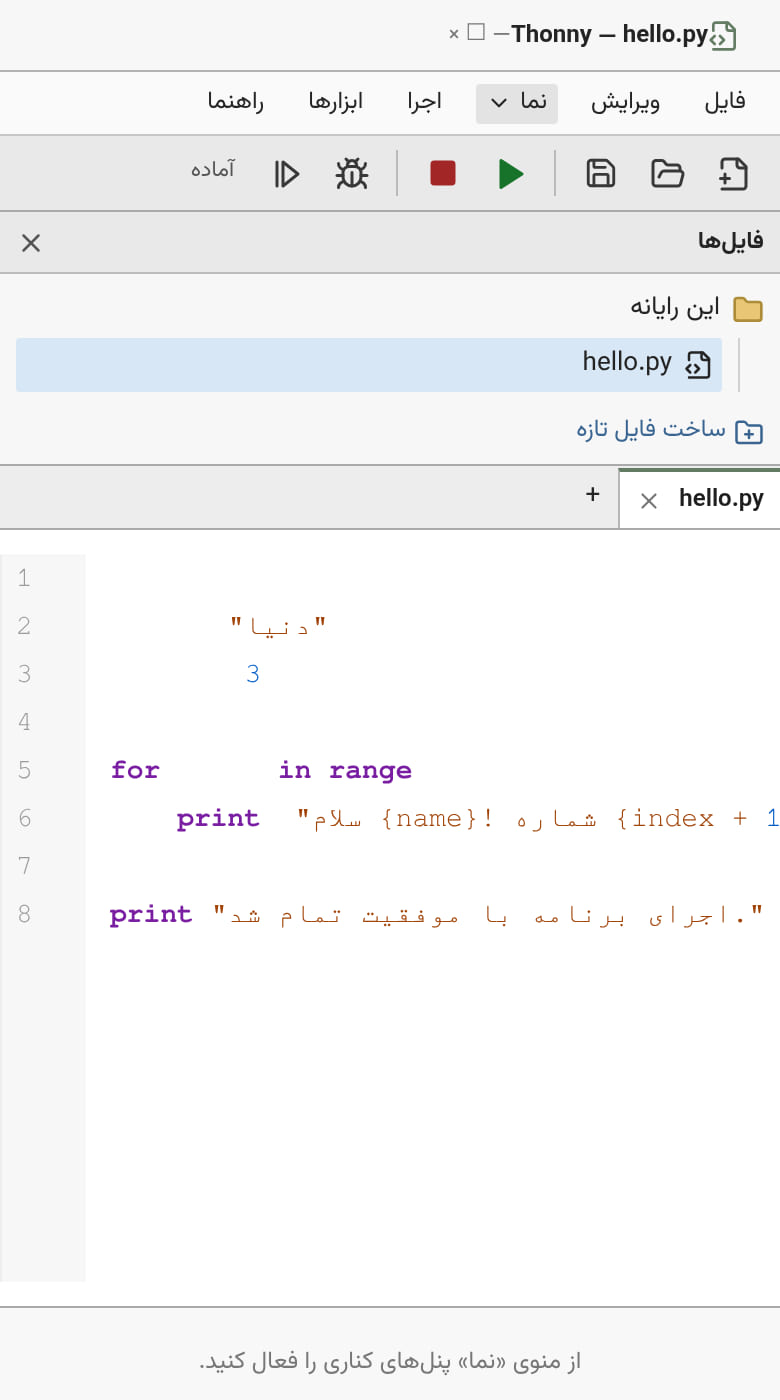
Task: Click the step-over resume icon
Action: pos(287,173)
